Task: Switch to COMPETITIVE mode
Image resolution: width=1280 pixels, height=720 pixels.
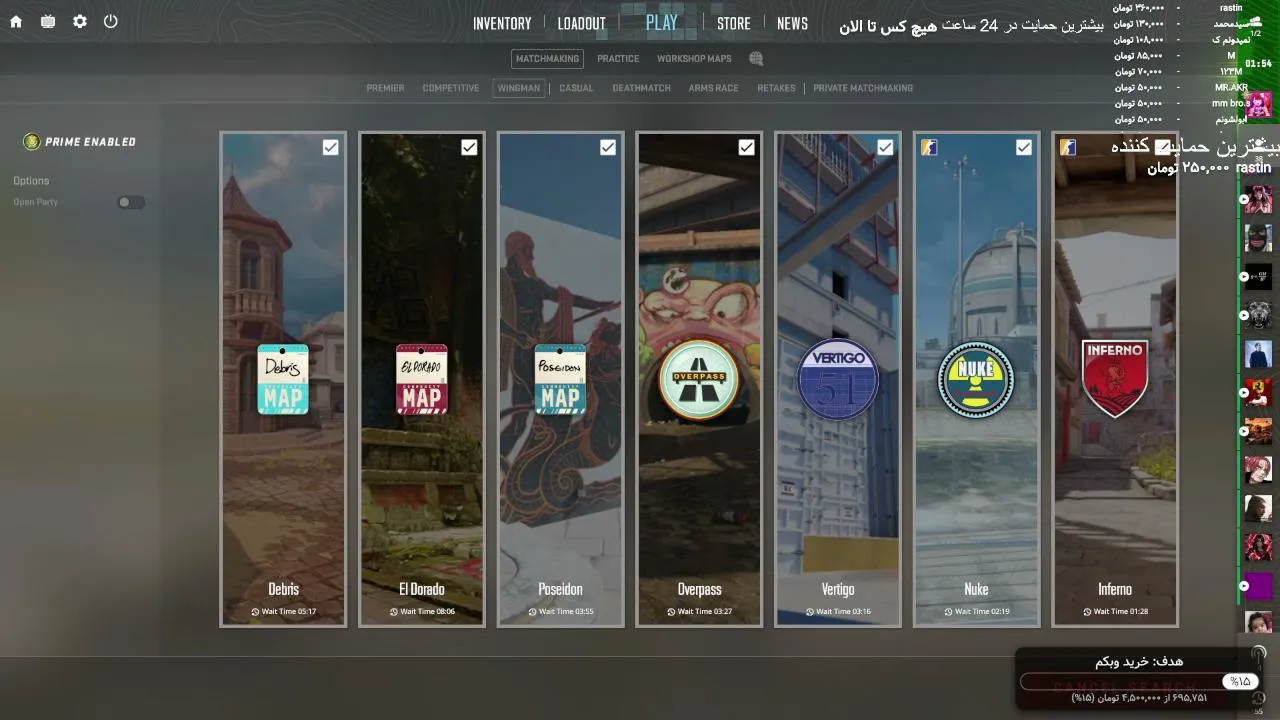Action: pyautogui.click(x=451, y=88)
